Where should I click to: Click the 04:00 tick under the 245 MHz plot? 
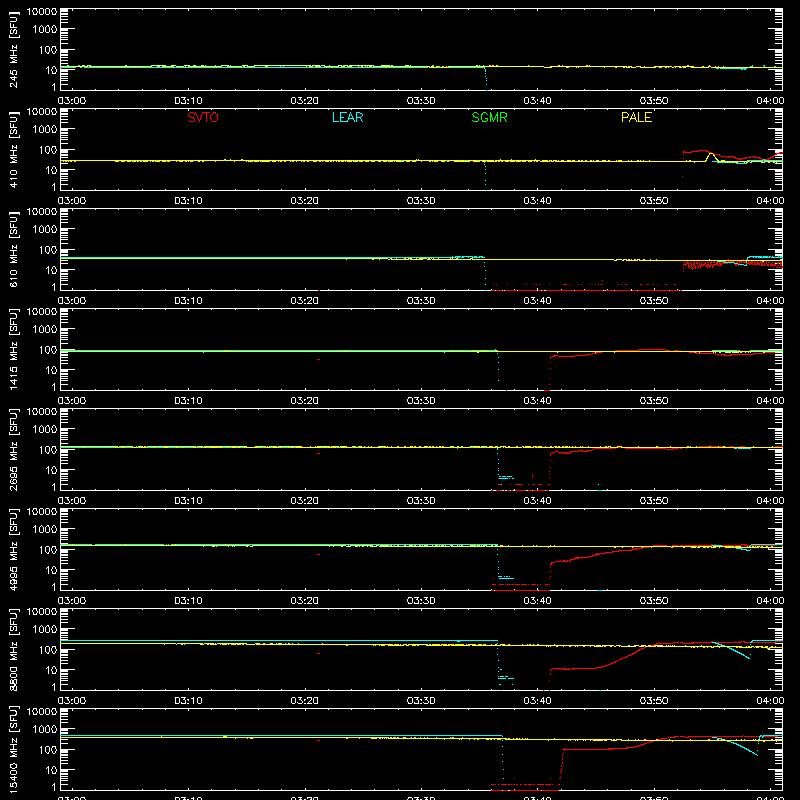(770, 101)
